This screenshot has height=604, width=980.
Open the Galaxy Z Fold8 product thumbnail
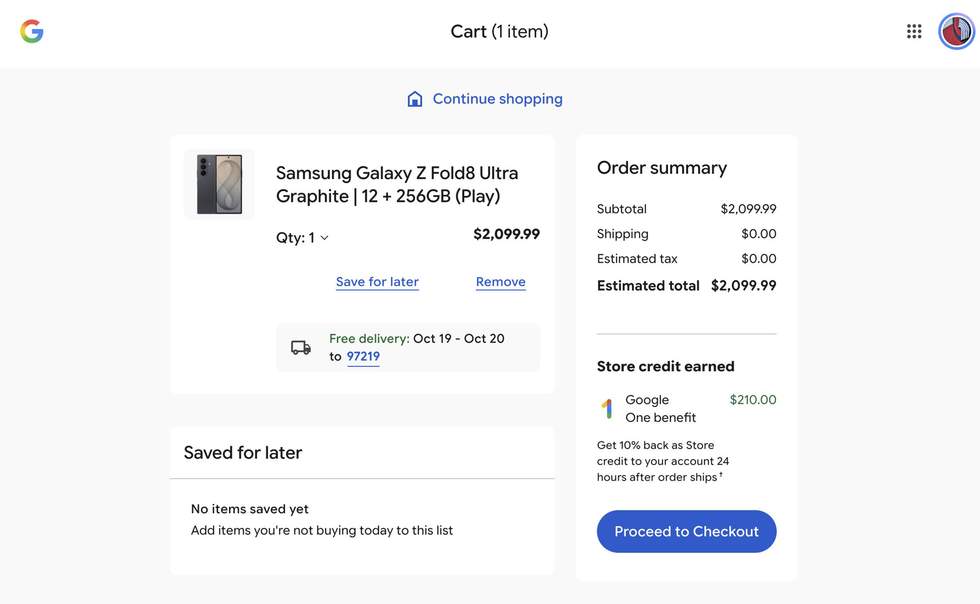[219, 184]
